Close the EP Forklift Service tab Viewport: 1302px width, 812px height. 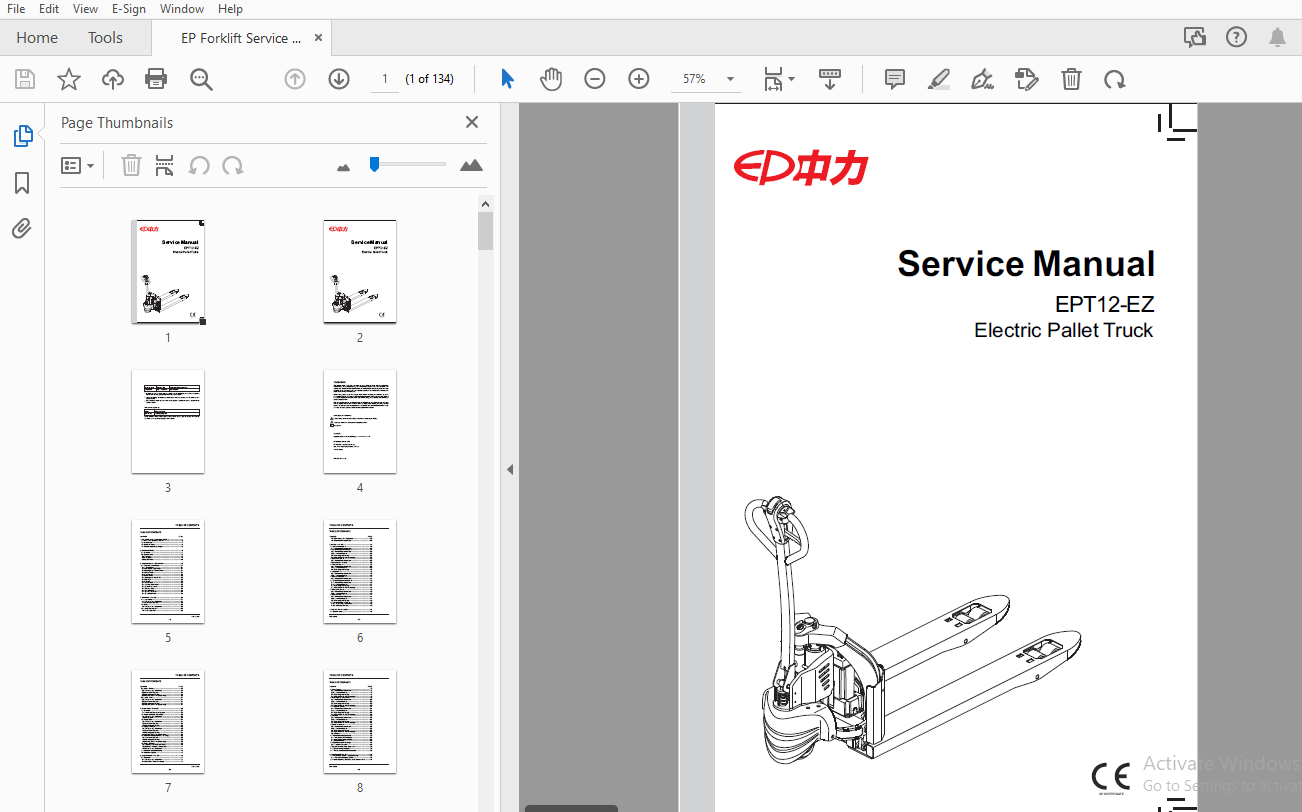coord(319,38)
